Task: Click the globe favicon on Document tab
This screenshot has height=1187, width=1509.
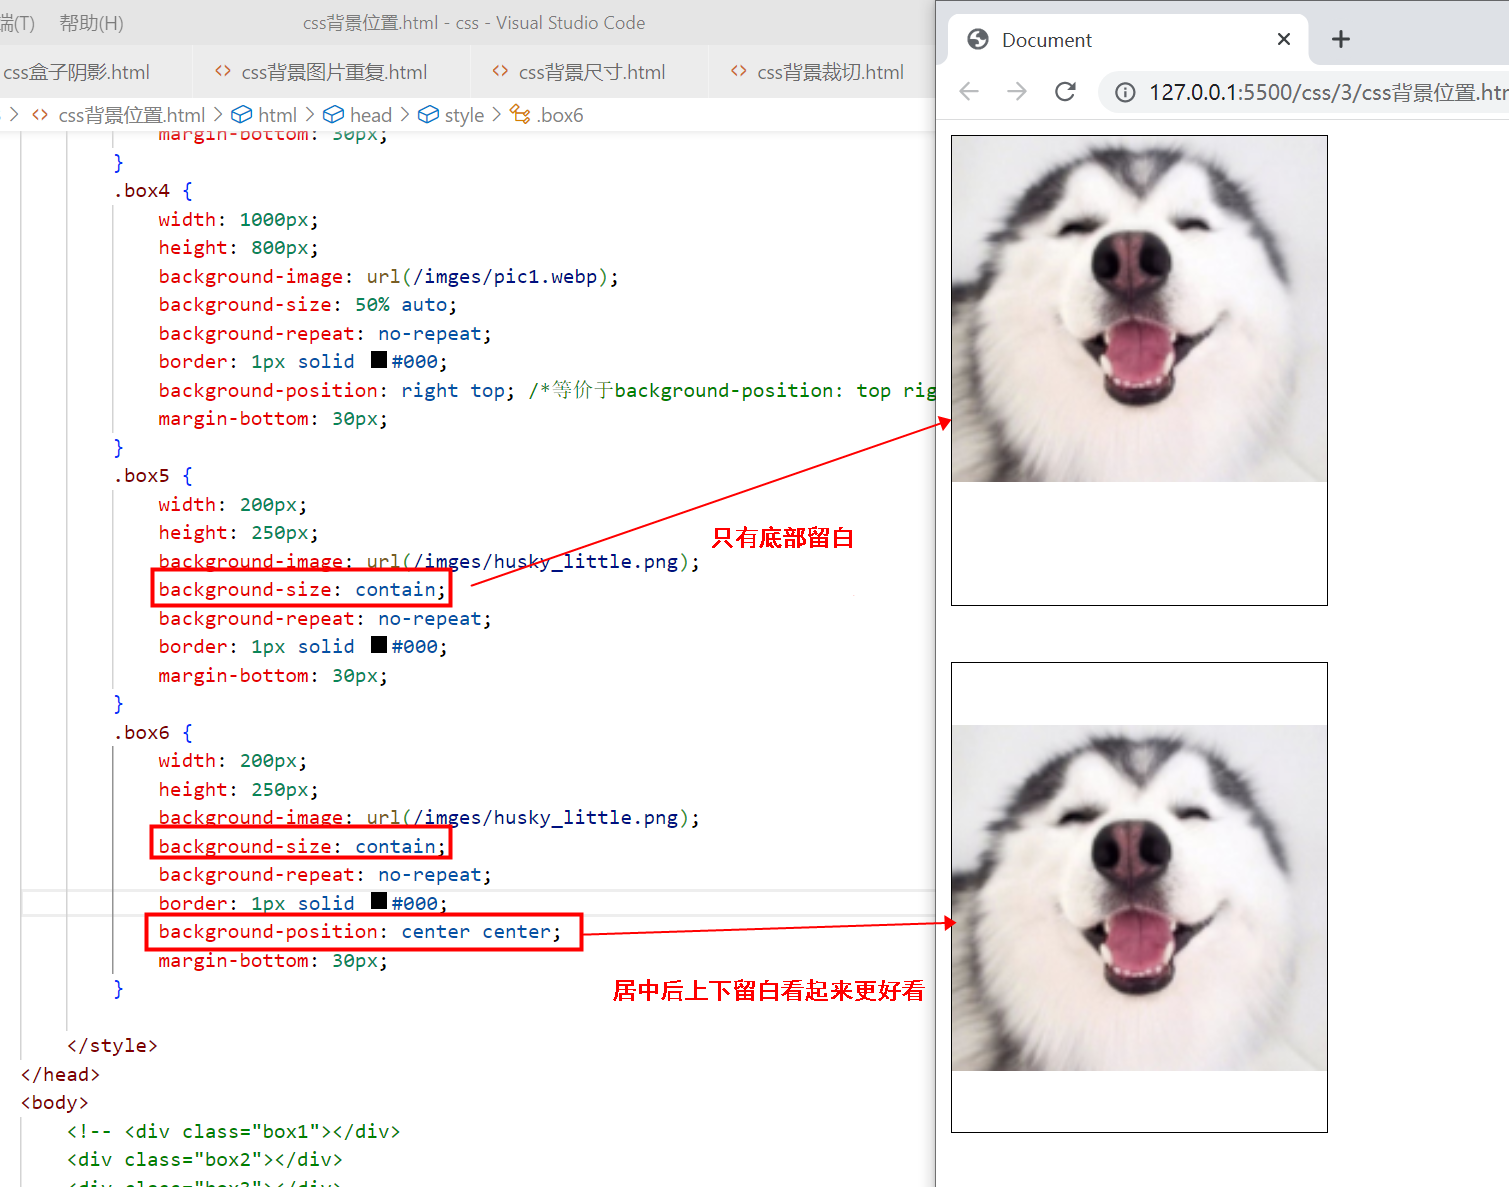Action: point(978,39)
